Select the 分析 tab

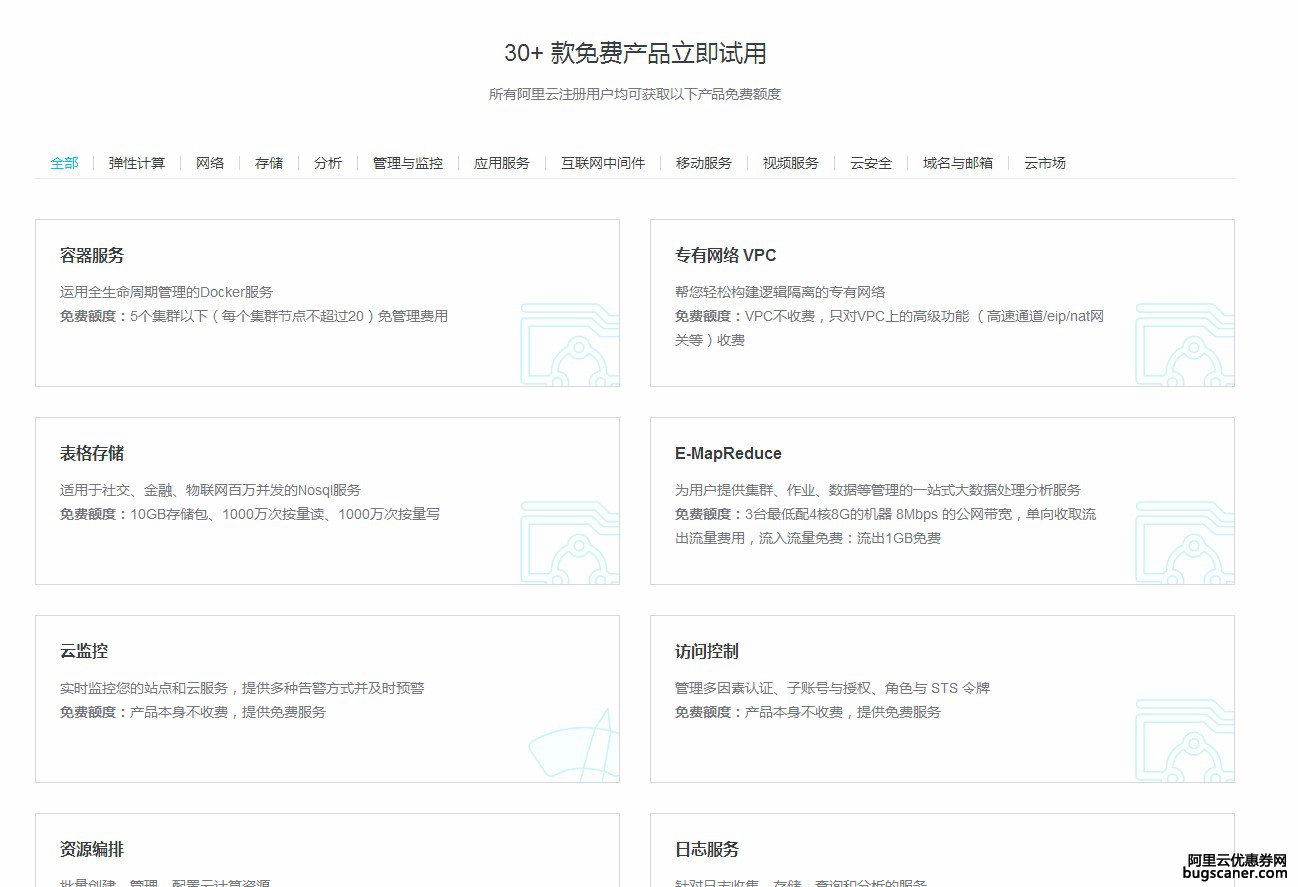coord(328,163)
